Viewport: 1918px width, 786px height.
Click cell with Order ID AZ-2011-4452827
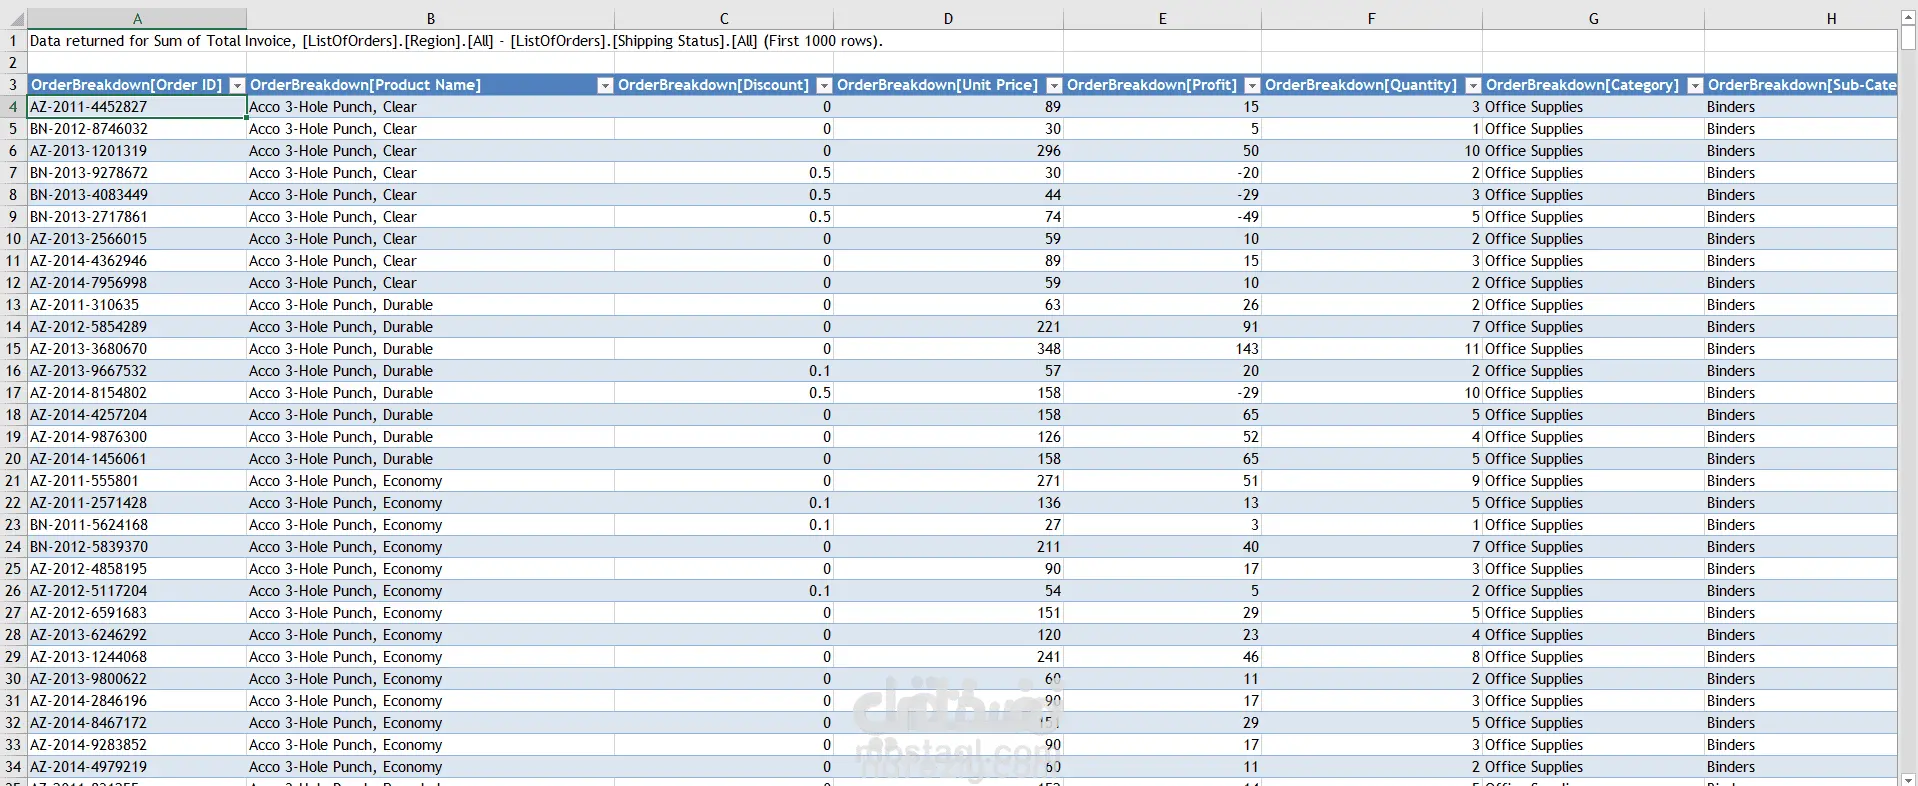(137, 107)
